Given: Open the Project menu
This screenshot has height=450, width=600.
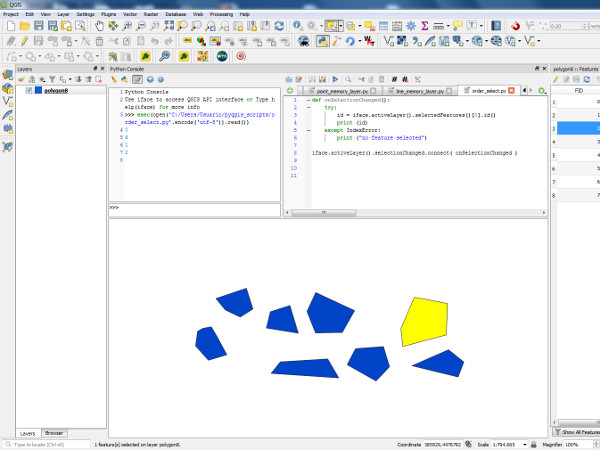Looking at the screenshot, I should pyautogui.click(x=11, y=14).
